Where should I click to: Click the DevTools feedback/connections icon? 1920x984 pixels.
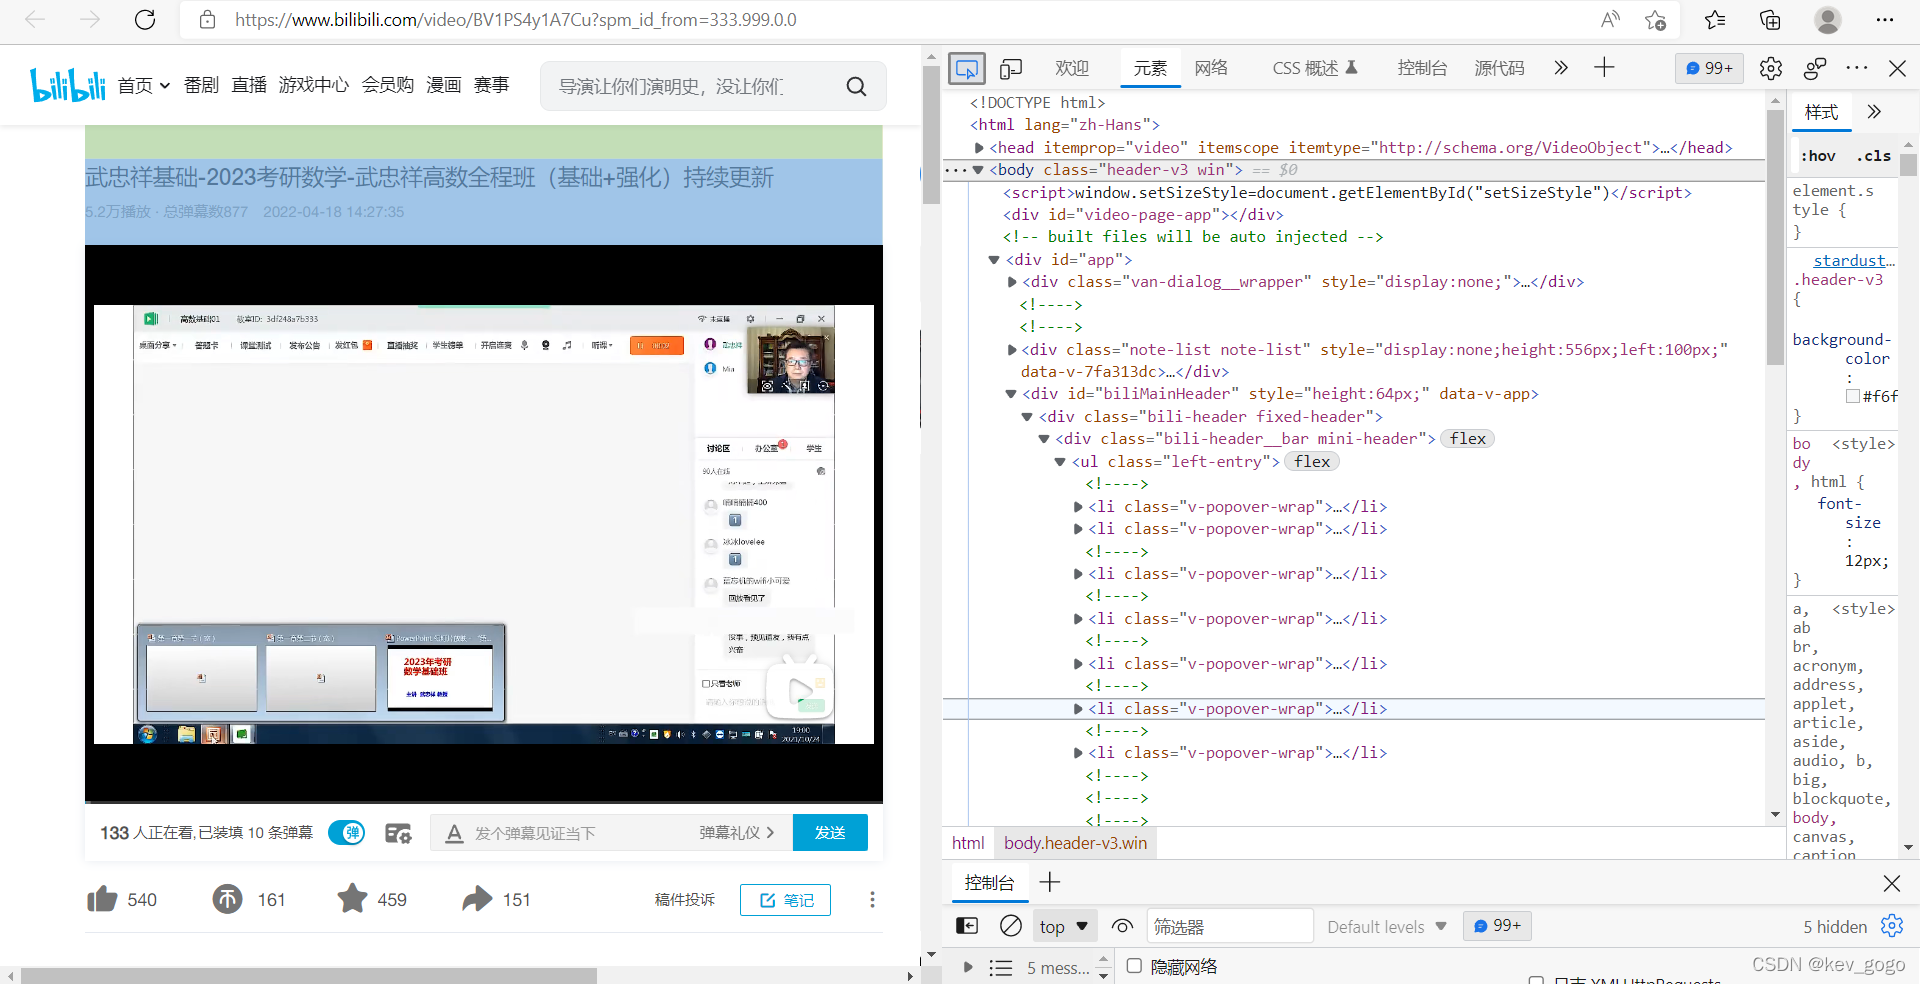coord(1815,68)
